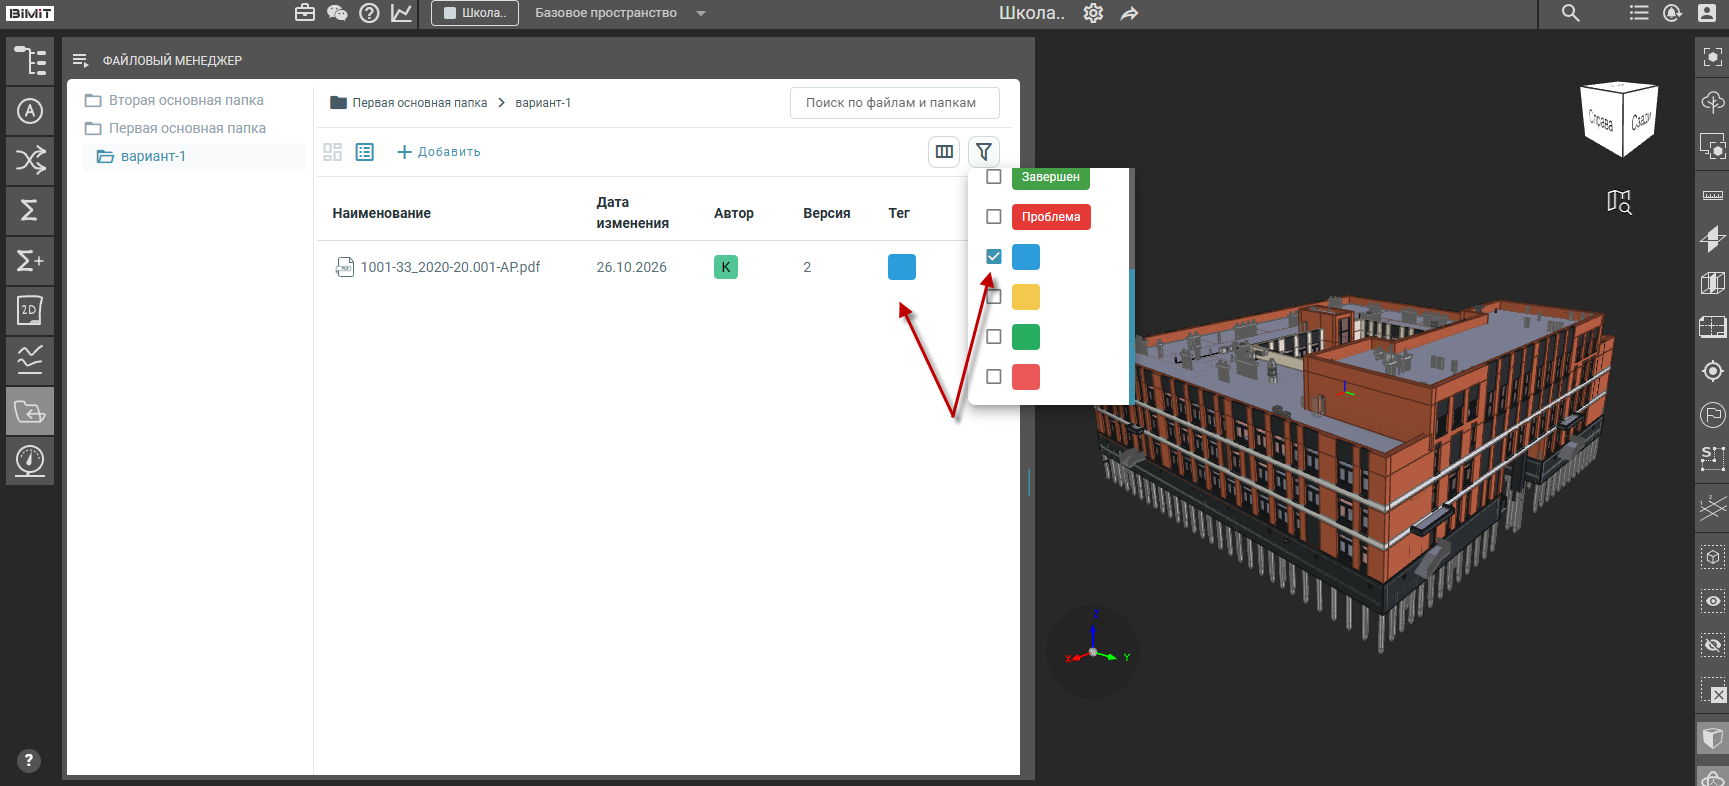The image size is (1729, 786).
Task: Switch to list view icon
Action: click(365, 152)
